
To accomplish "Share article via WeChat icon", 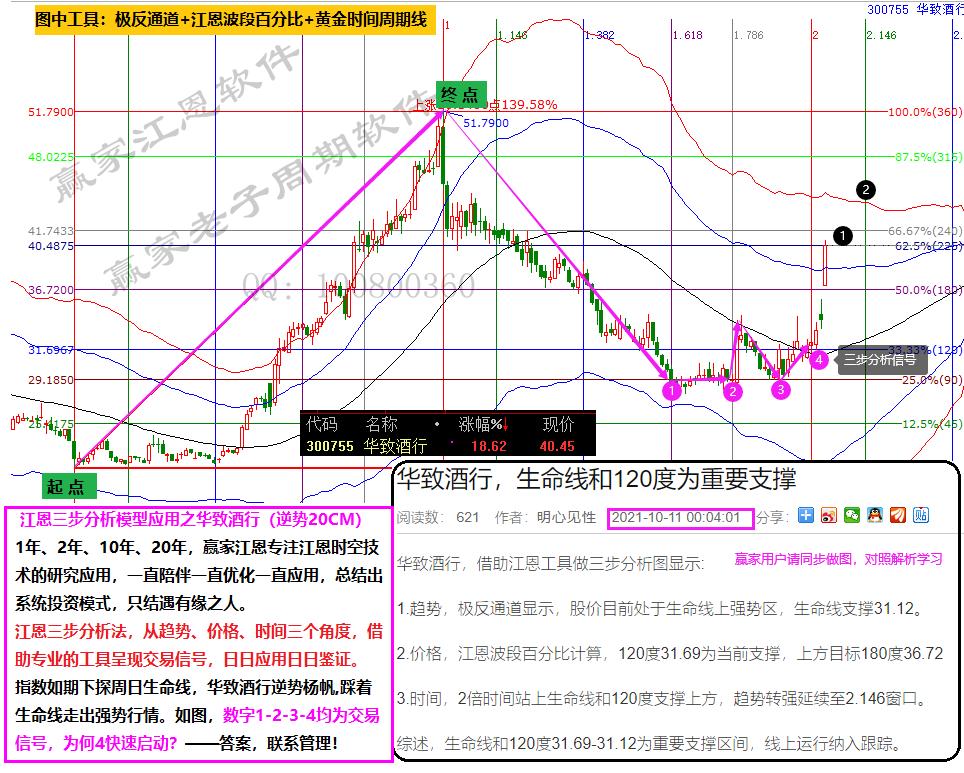I will [x=851, y=516].
